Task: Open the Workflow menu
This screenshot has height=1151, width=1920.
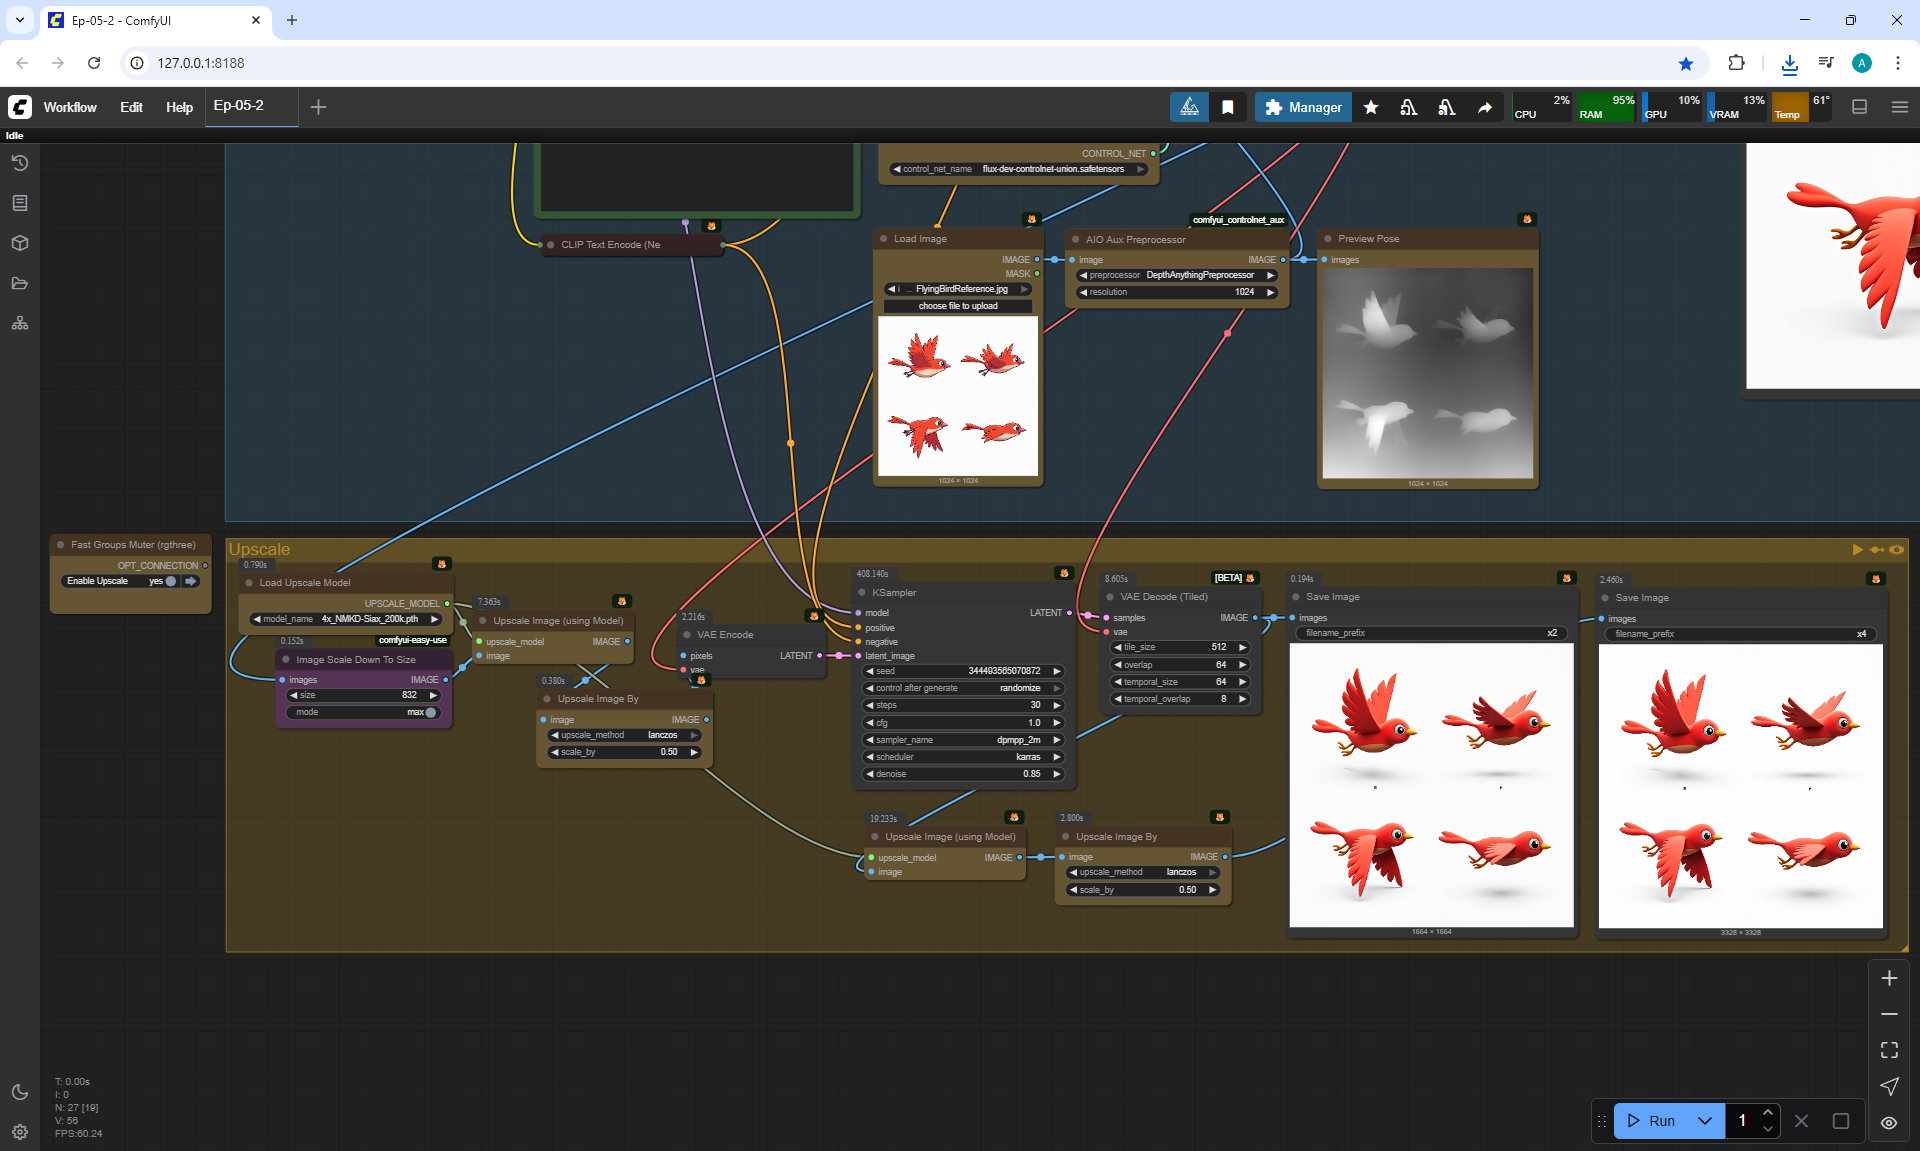Action: click(x=70, y=107)
